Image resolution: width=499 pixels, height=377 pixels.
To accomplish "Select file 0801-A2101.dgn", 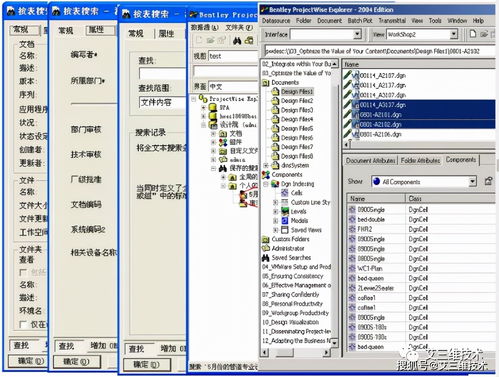I will pos(381,115).
